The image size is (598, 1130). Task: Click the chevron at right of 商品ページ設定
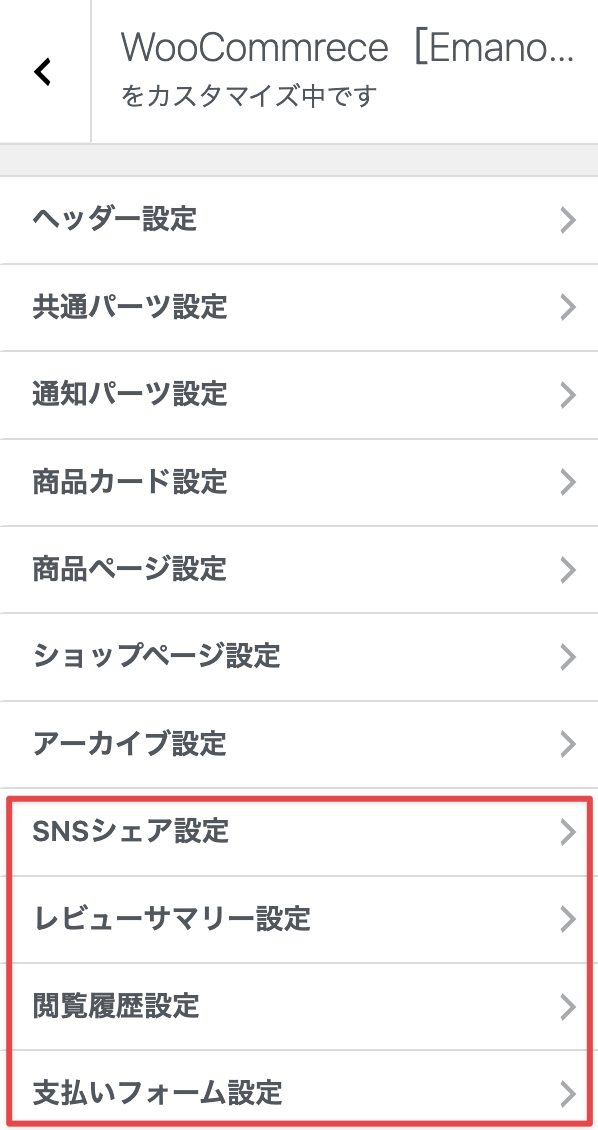coord(568,569)
